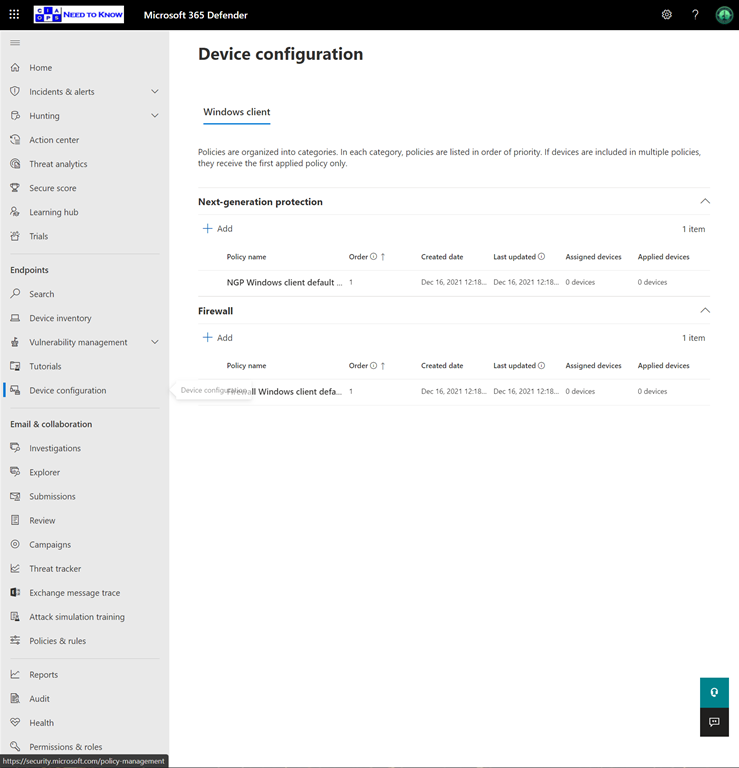Add a new Firewall policy

pyautogui.click(x=218, y=338)
